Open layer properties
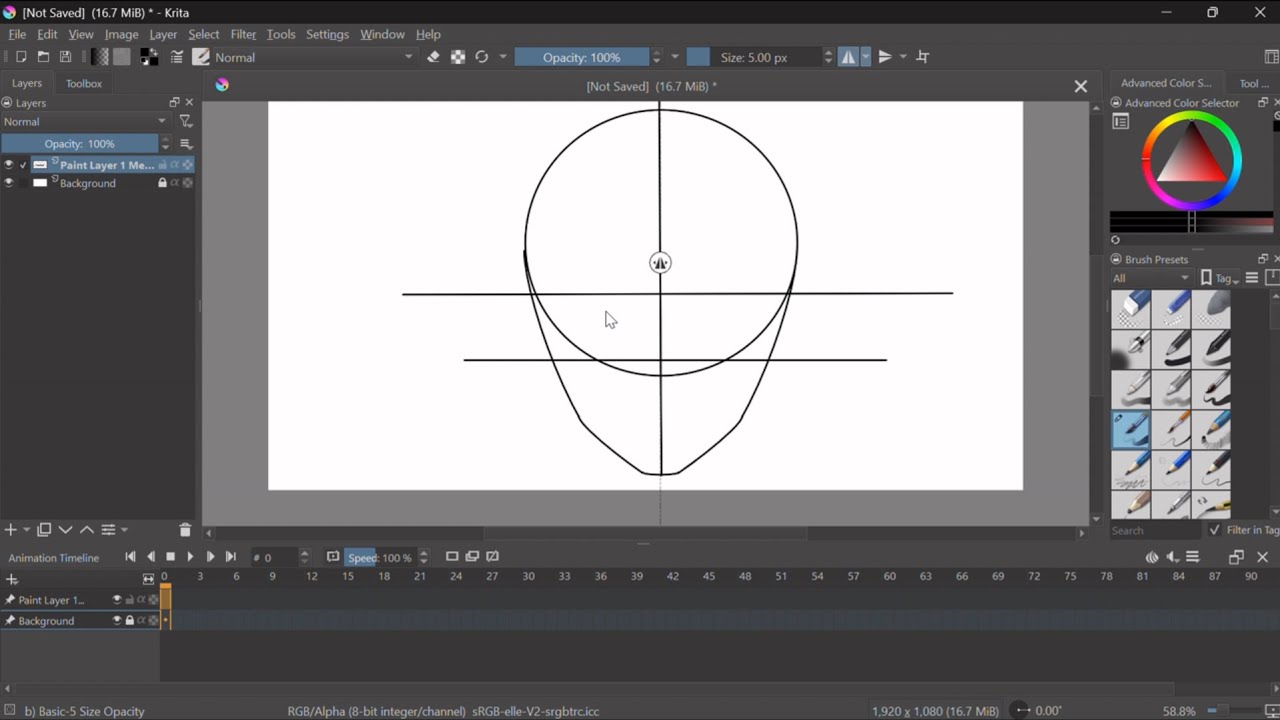The image size is (1280, 720). click(x=108, y=530)
